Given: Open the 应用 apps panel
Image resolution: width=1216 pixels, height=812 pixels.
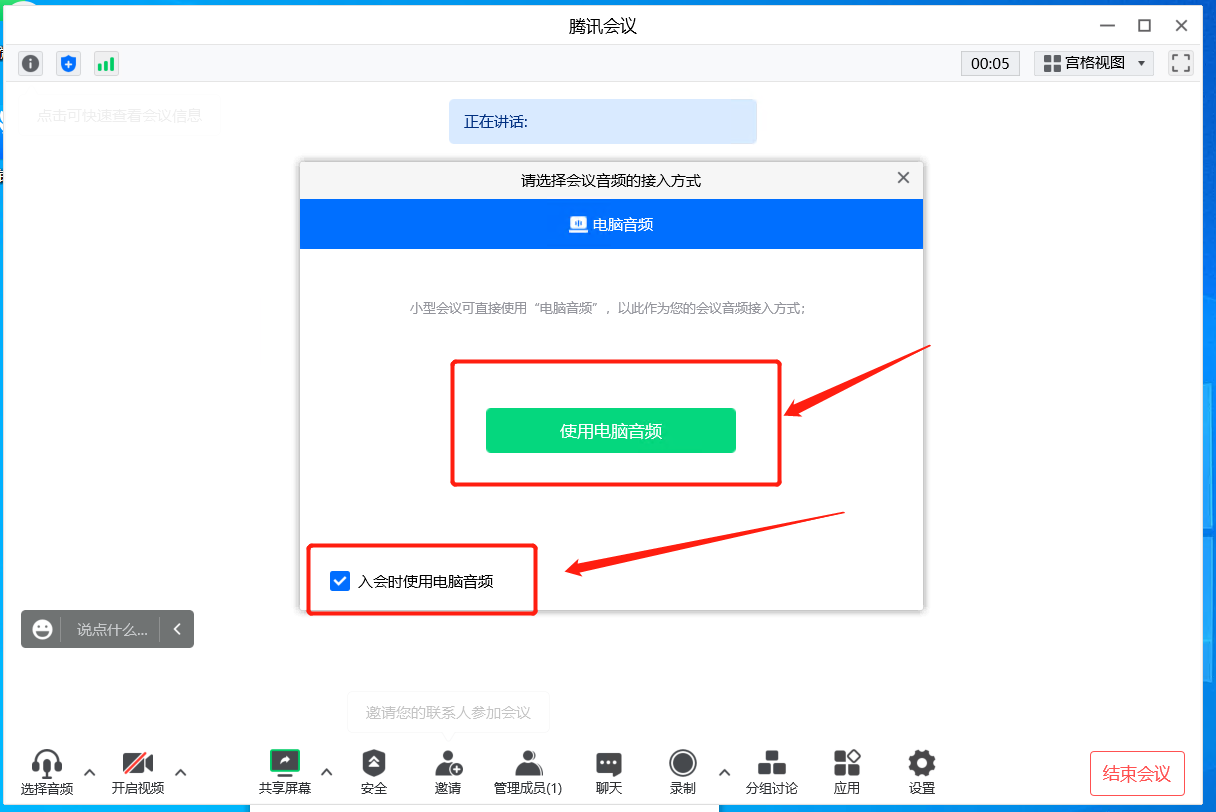Looking at the screenshot, I should [847, 772].
